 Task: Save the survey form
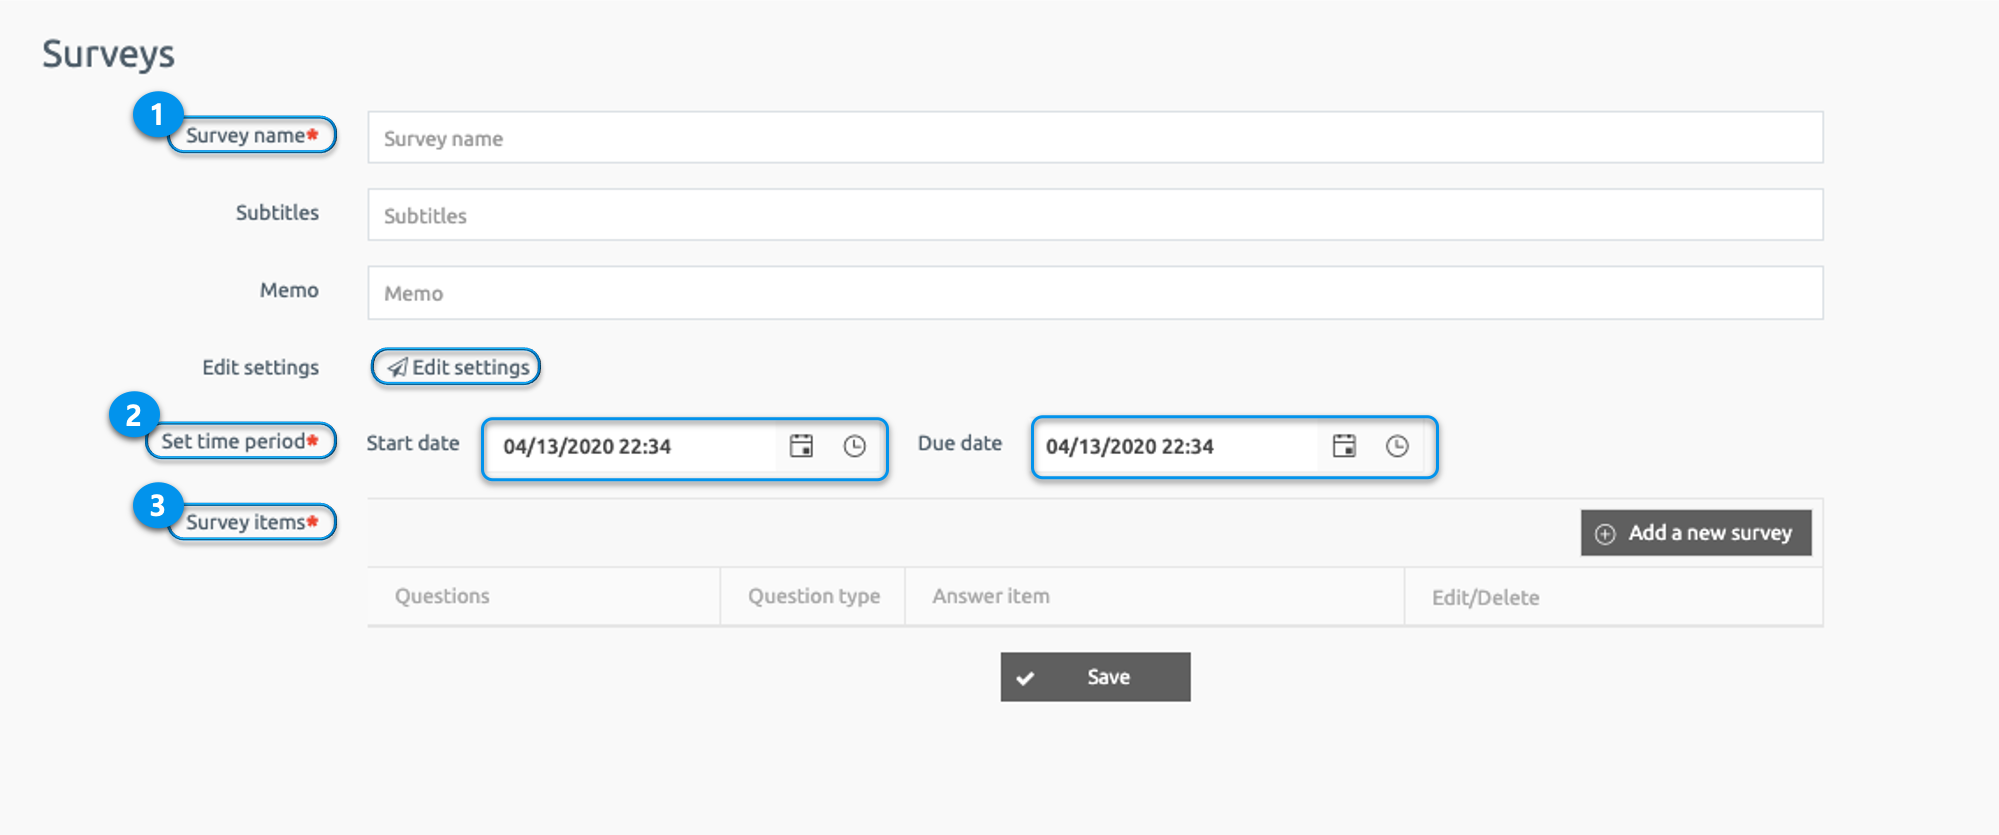pos(1095,677)
